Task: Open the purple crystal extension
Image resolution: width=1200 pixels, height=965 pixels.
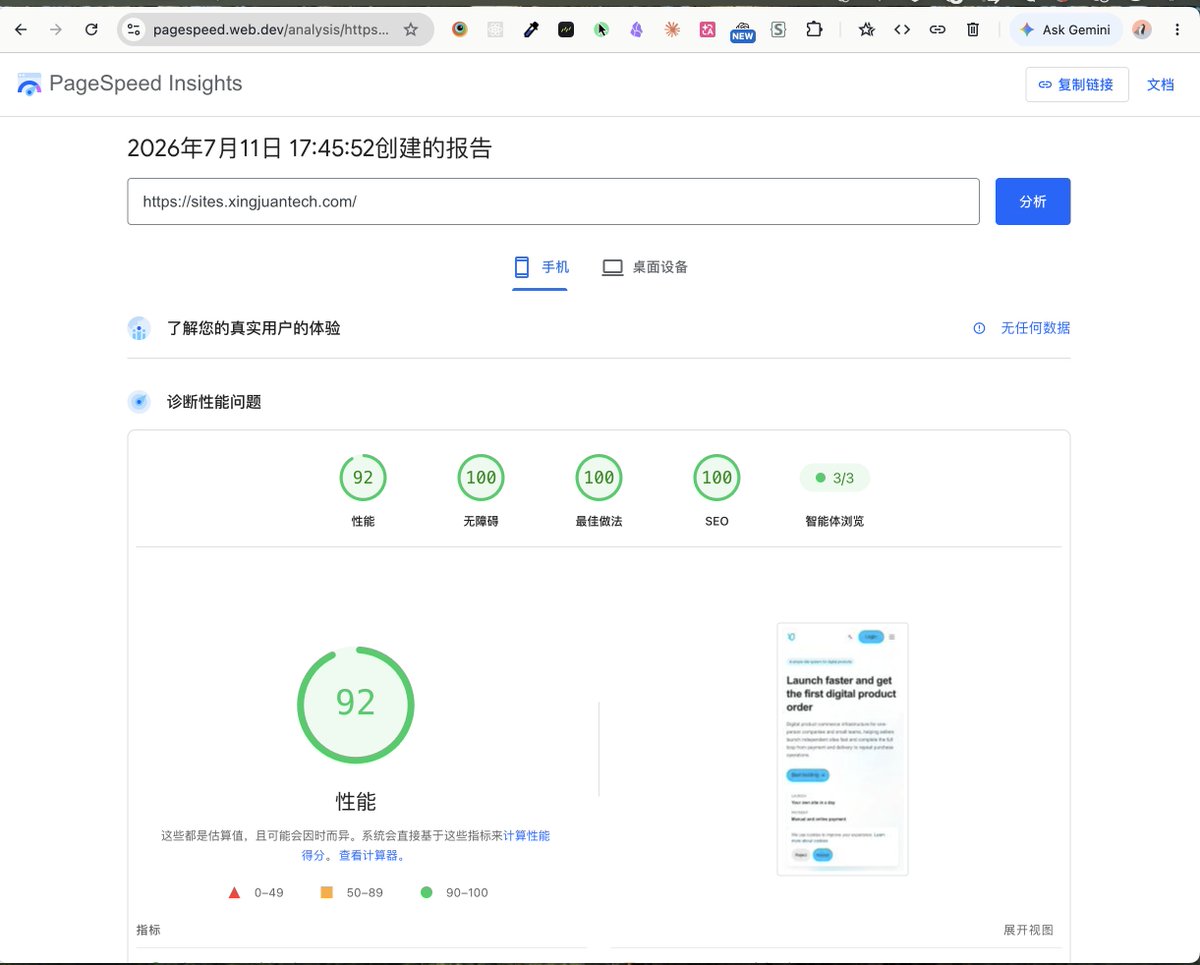Action: [637, 30]
